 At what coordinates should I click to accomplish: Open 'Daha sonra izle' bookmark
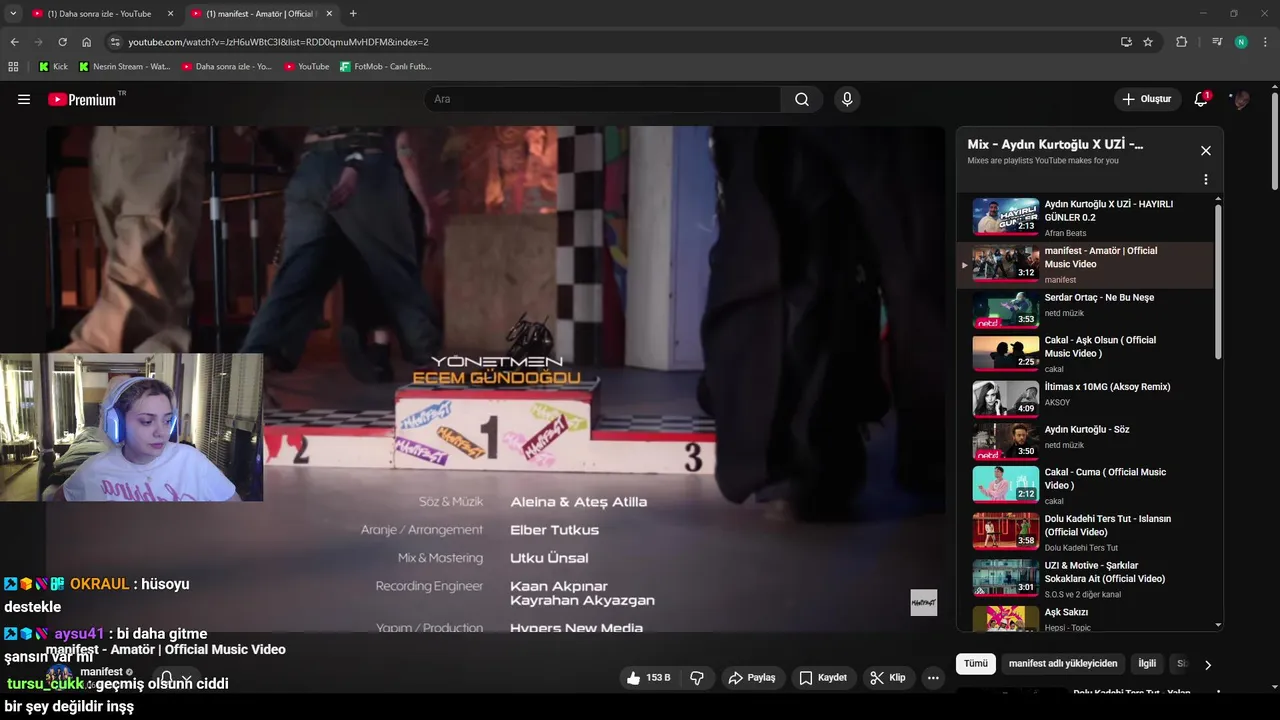(x=226, y=66)
